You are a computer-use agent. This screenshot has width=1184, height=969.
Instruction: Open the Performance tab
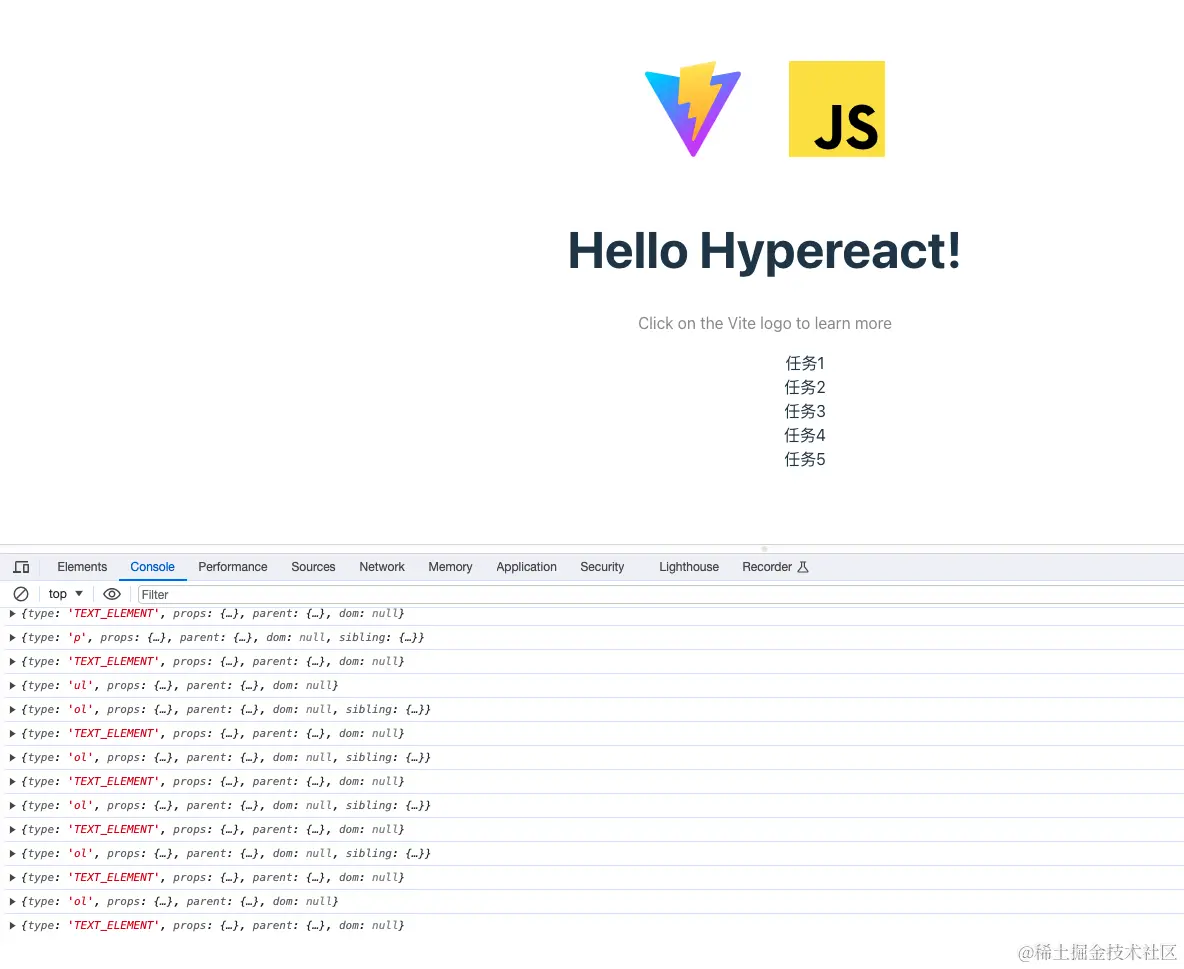233,566
